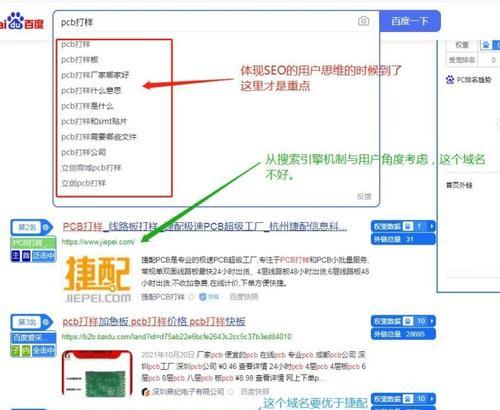Open result pcb打样加急板 pcb打样价格
Screen dimensions: 500x410
154,322
